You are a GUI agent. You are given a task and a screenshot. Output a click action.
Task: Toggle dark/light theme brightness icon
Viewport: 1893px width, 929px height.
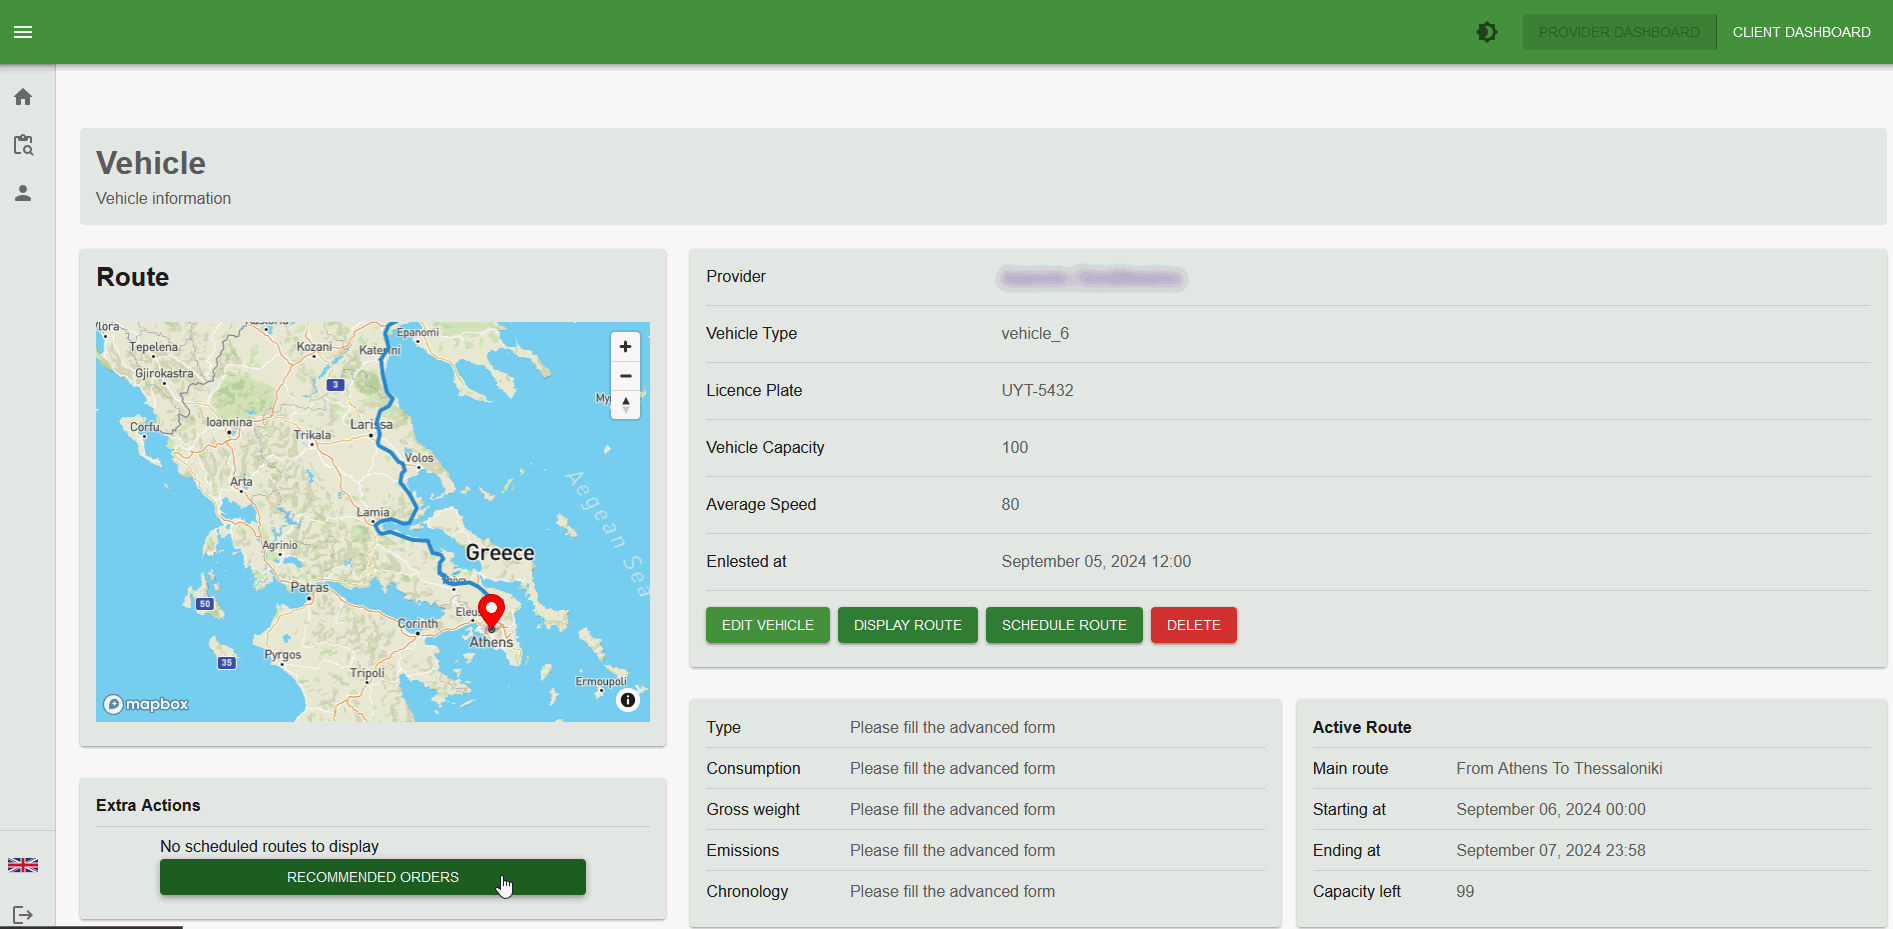pos(1487,32)
